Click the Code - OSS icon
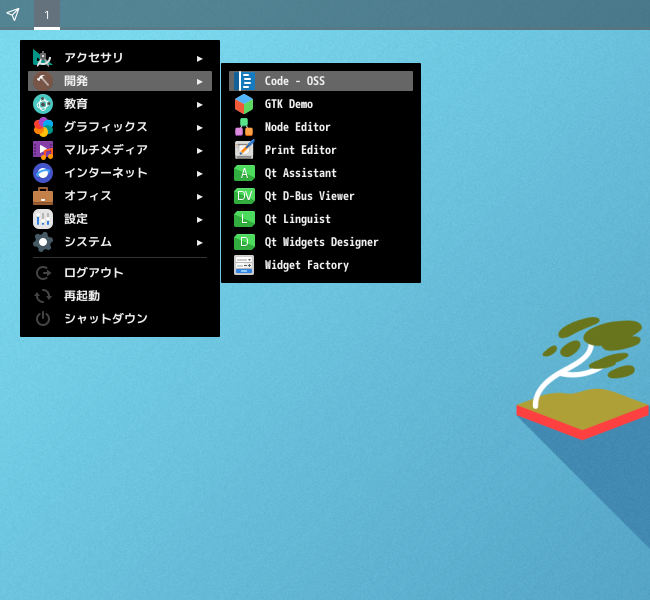The image size is (650, 600). 244,81
